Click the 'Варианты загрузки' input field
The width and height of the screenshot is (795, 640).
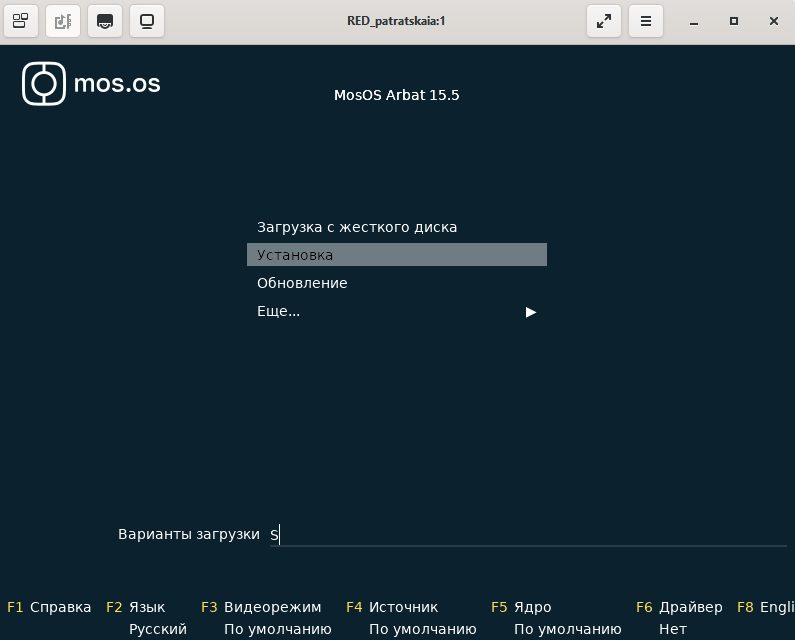pos(528,535)
